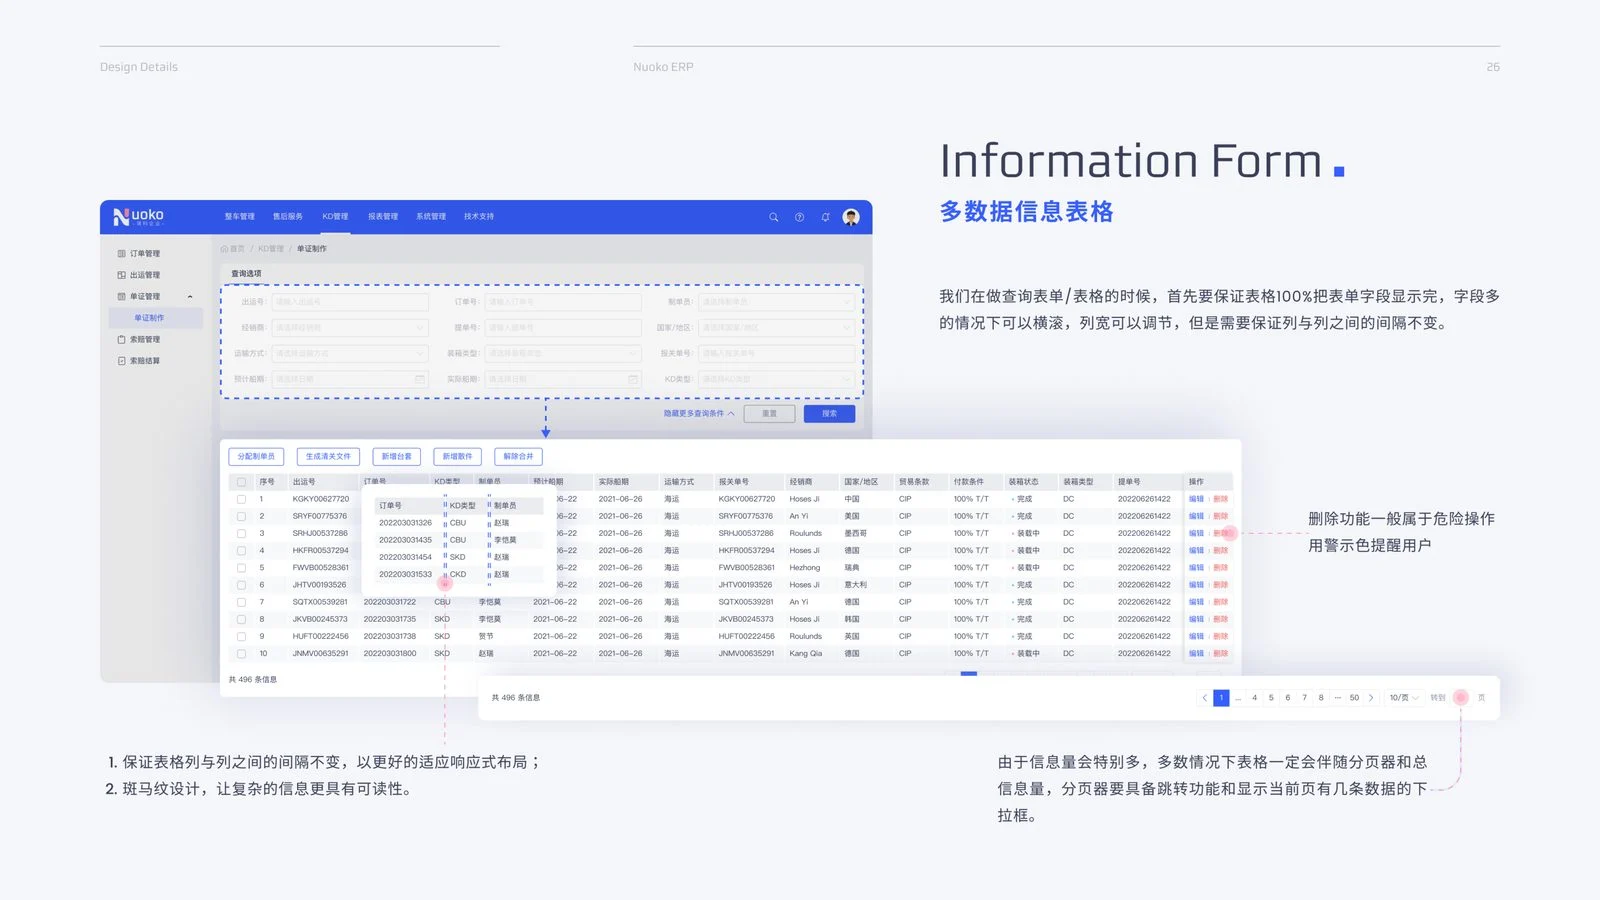The image size is (1600, 900).
Task: Click the 重置 button
Action: (769, 414)
